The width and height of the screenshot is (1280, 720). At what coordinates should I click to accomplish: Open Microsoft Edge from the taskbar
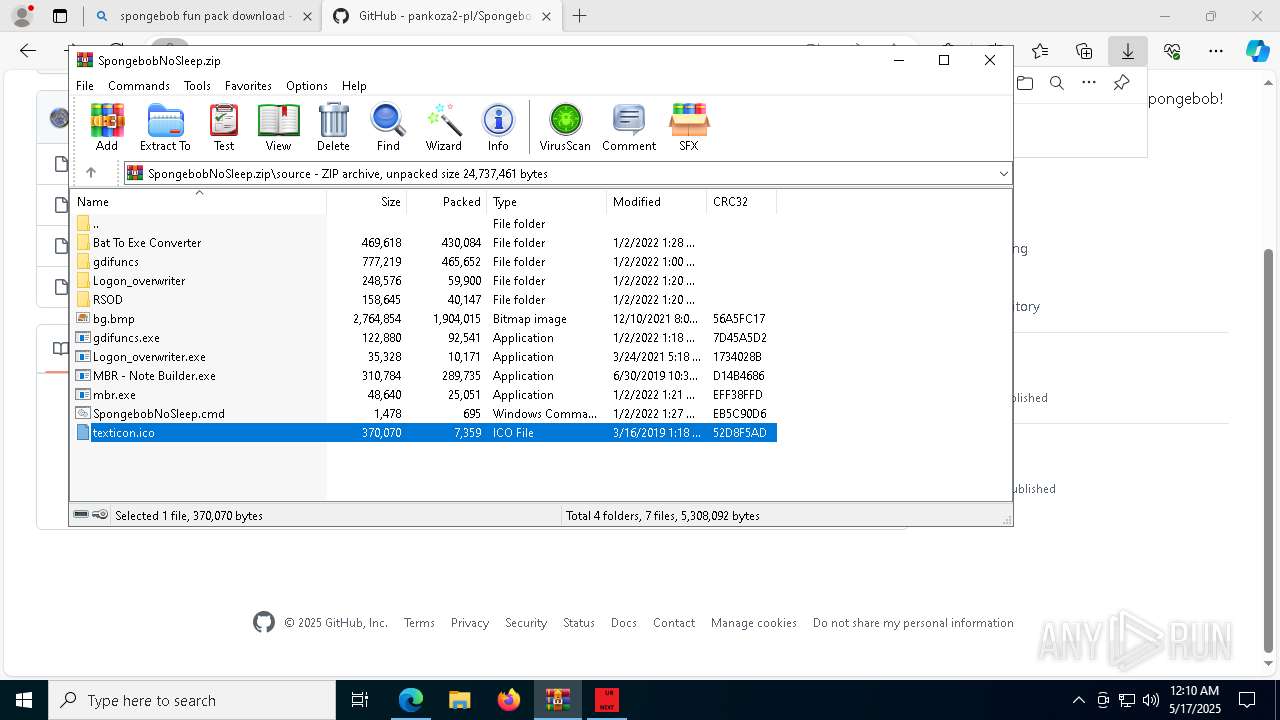(411, 700)
